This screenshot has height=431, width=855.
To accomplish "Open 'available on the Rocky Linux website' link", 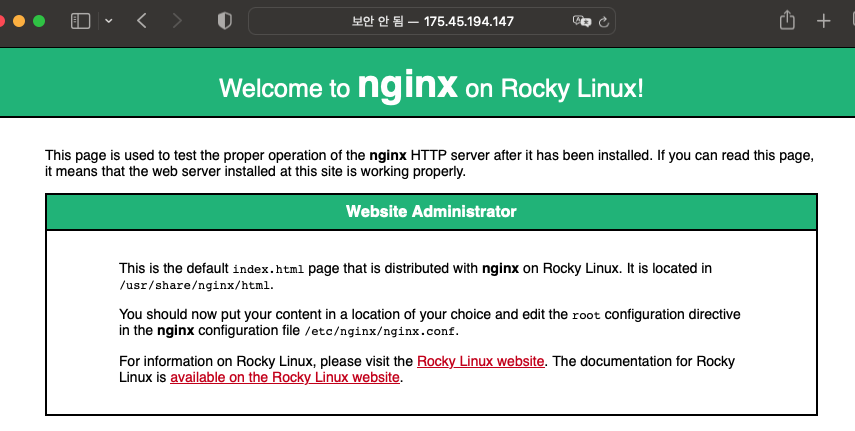I will [285, 377].
